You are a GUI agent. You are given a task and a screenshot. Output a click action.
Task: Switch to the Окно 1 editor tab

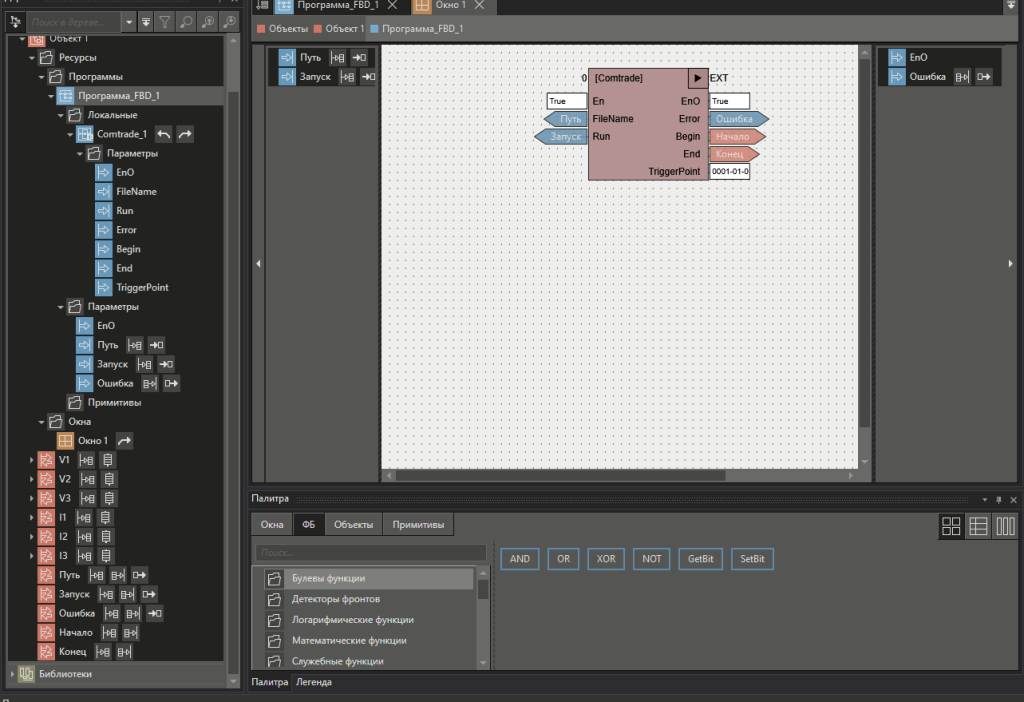pos(449,6)
